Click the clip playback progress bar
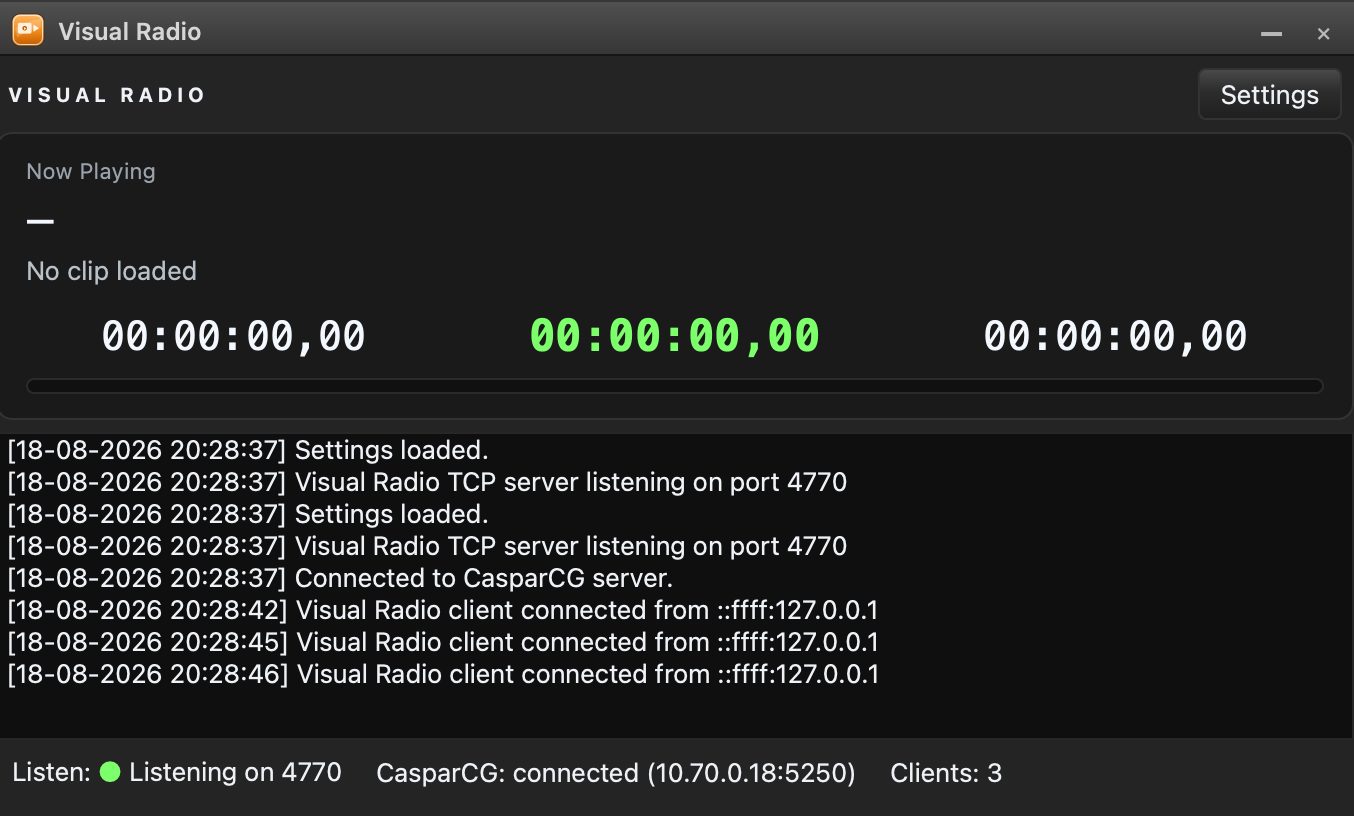The height and width of the screenshot is (816, 1354). coord(675,386)
